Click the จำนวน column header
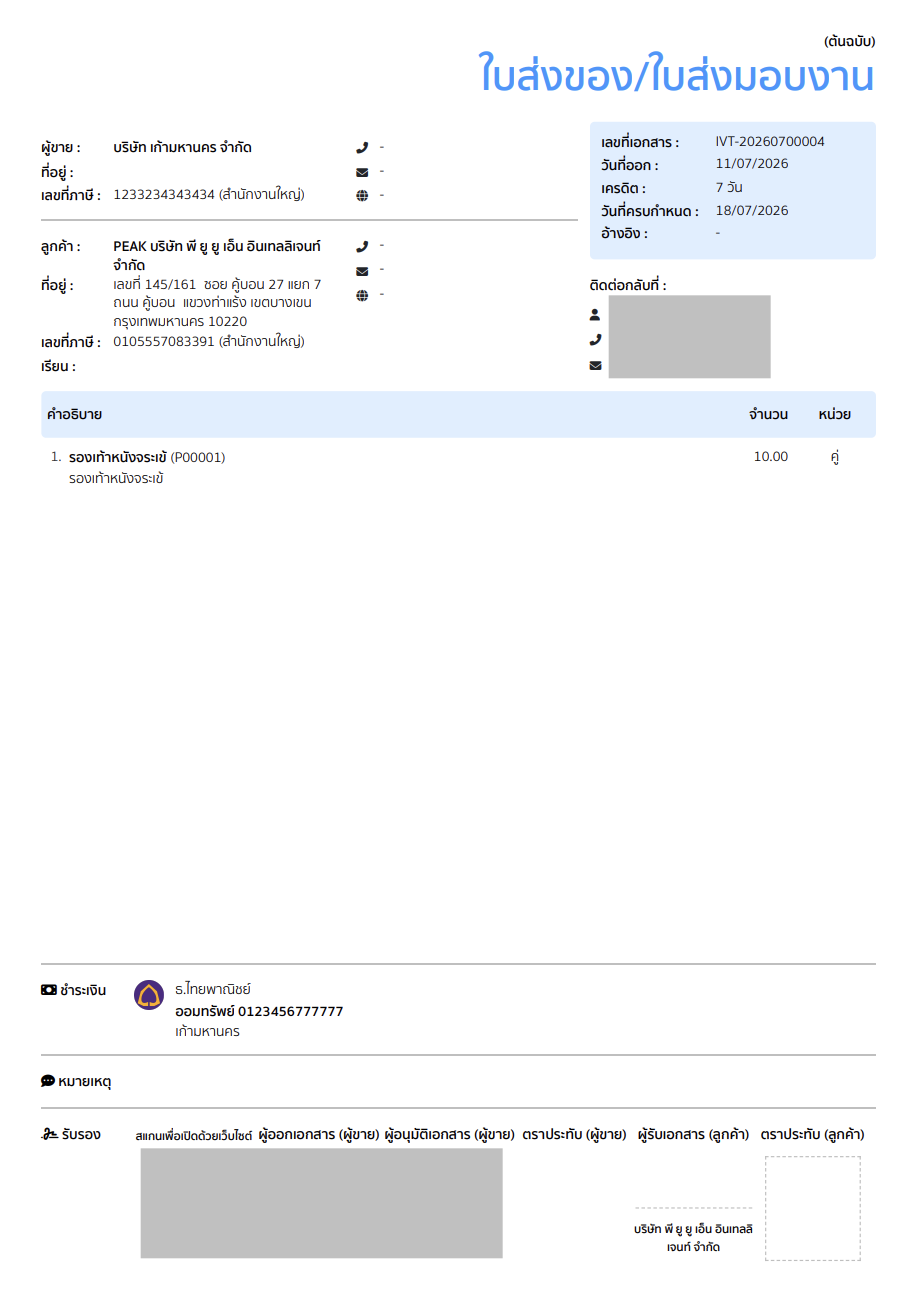Screen dimensions: 920x1304 click(x=768, y=414)
